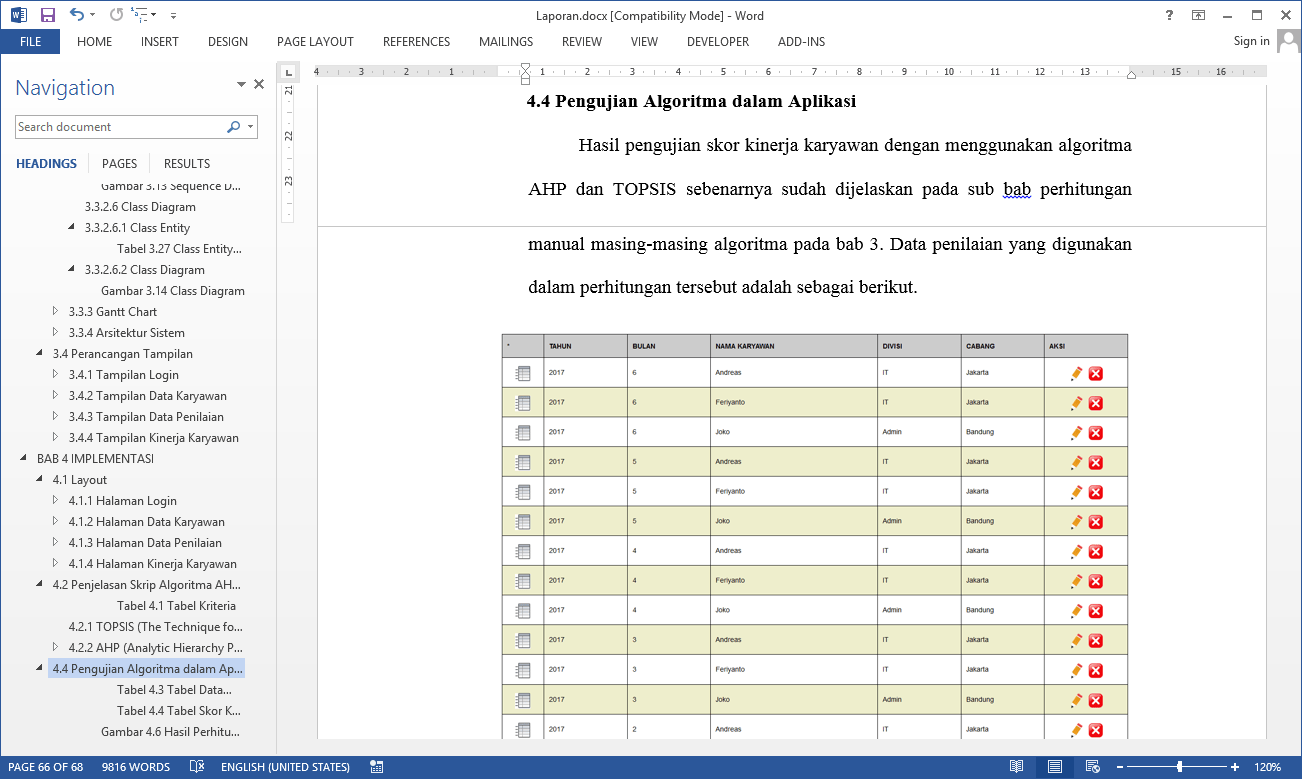Open the REFERENCES ribbon tab
The width and height of the screenshot is (1302, 779).
(416, 42)
